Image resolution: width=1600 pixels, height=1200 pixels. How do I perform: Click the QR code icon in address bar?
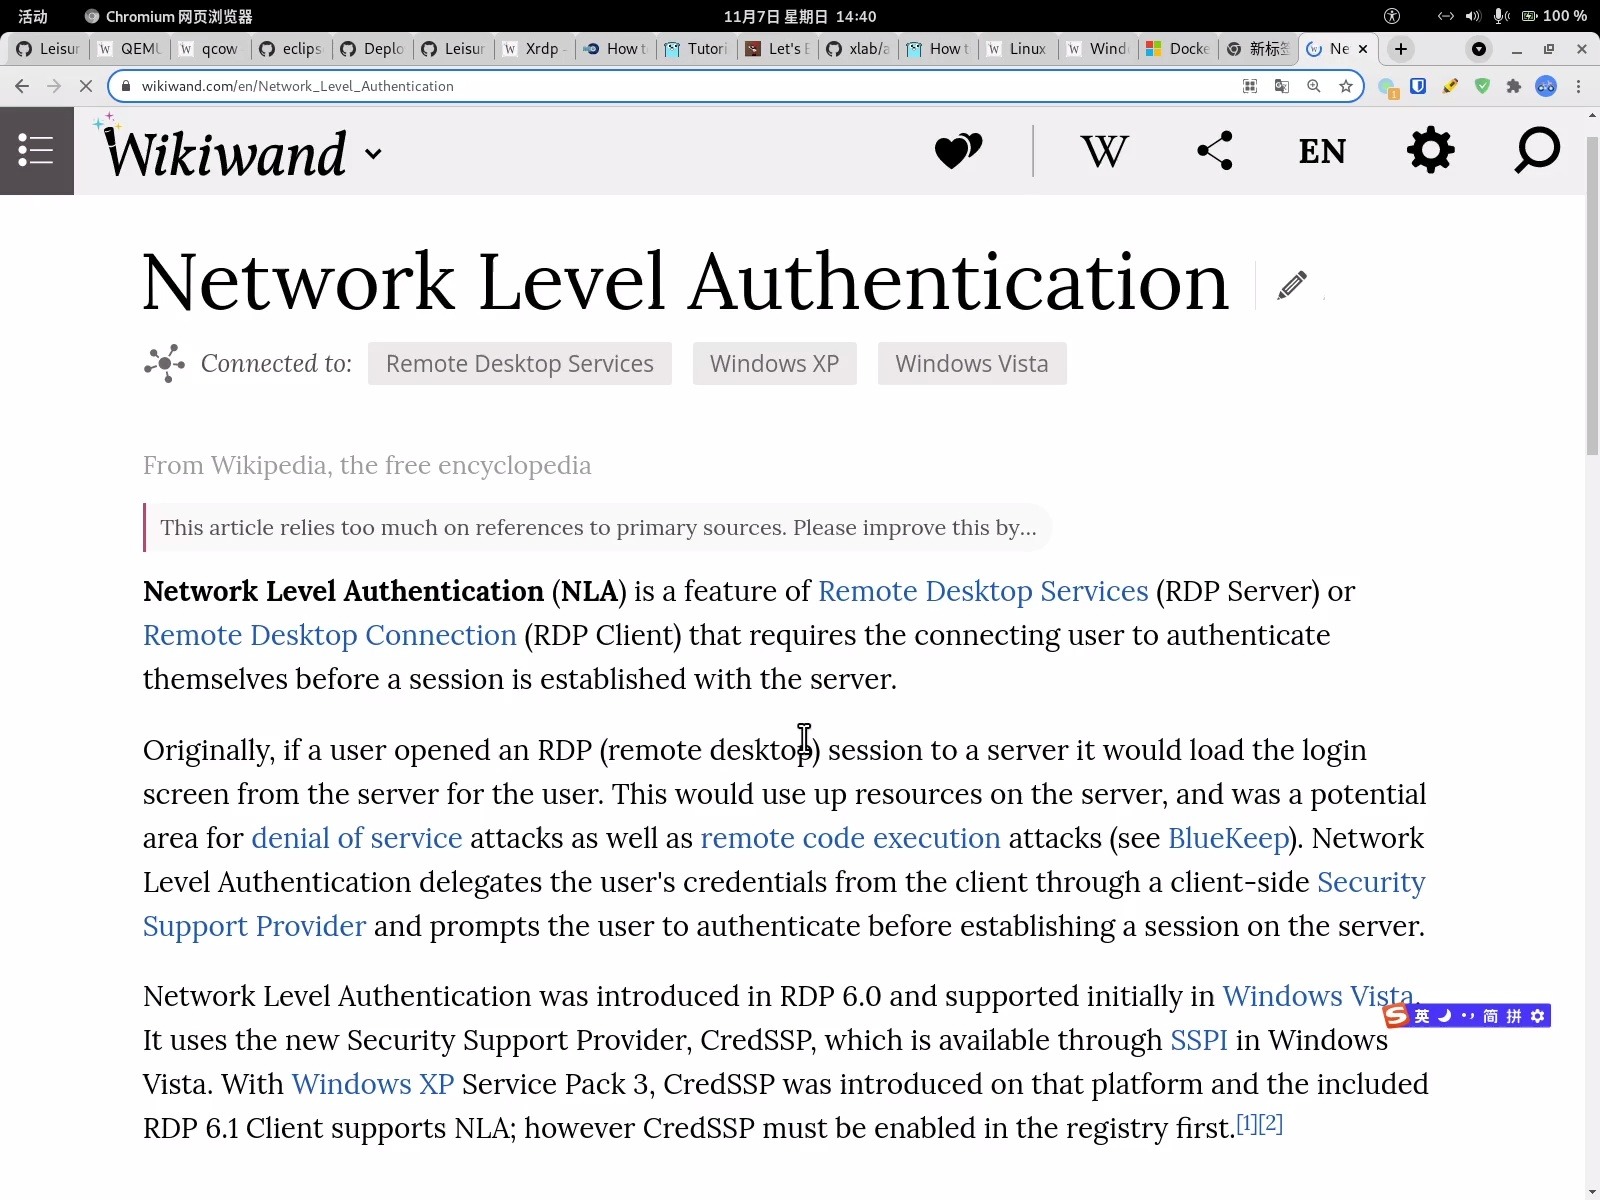[x=1250, y=86]
